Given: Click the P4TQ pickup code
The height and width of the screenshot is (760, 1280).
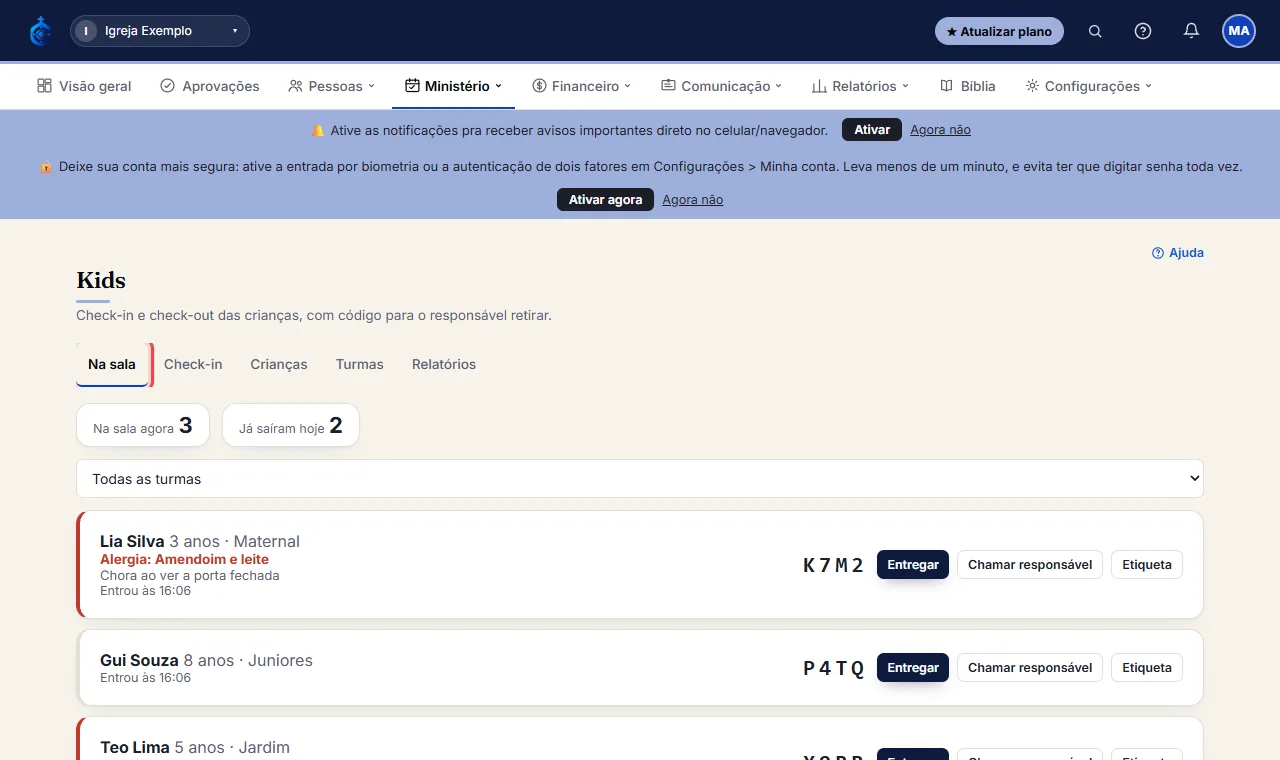Looking at the screenshot, I should point(834,668).
